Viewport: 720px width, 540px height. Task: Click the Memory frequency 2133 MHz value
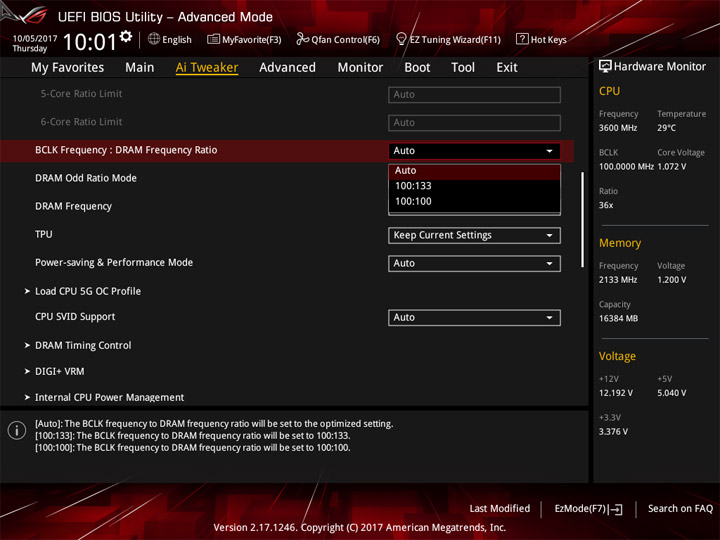point(618,280)
